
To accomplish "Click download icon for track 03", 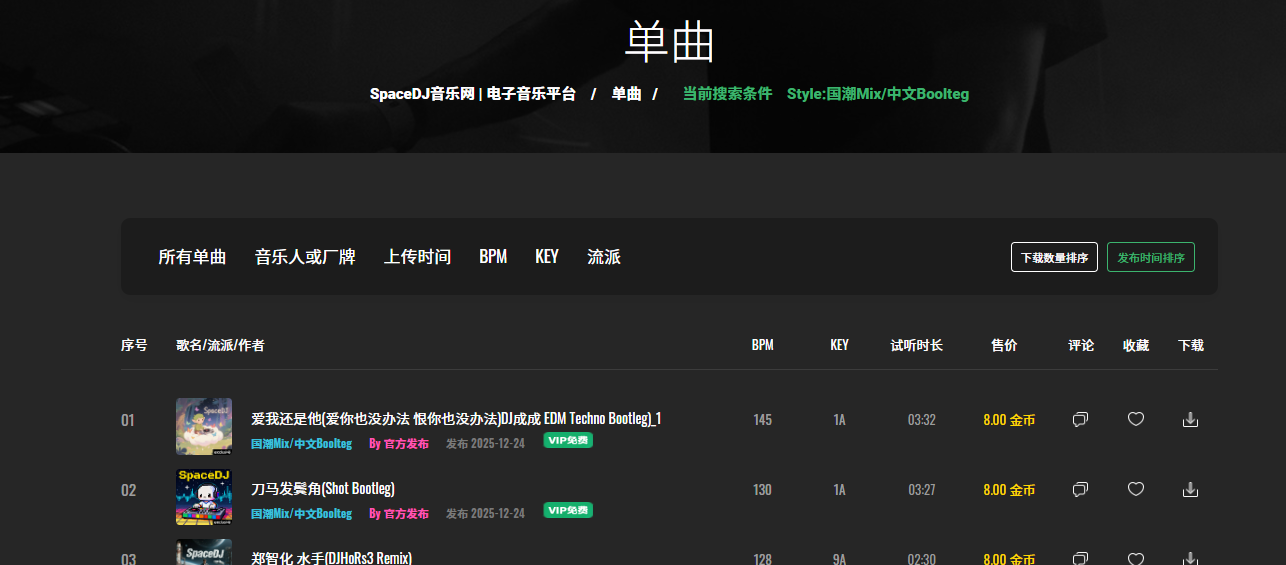I will [1190, 558].
